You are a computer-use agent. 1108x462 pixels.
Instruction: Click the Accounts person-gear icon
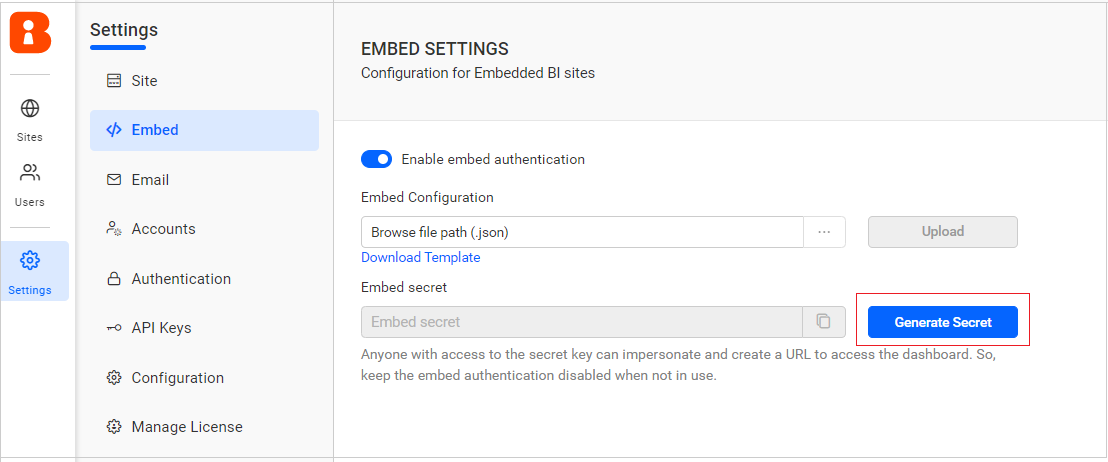(114, 229)
